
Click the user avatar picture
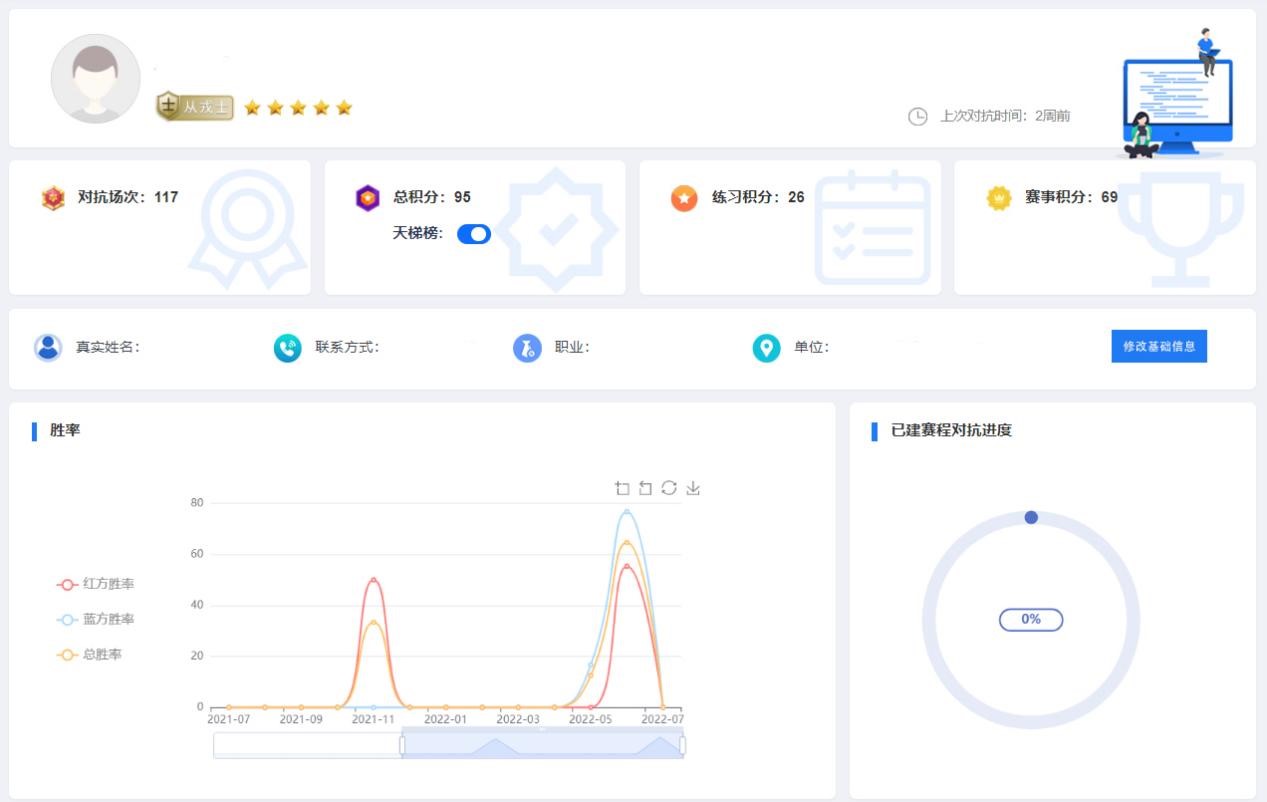tap(96, 79)
